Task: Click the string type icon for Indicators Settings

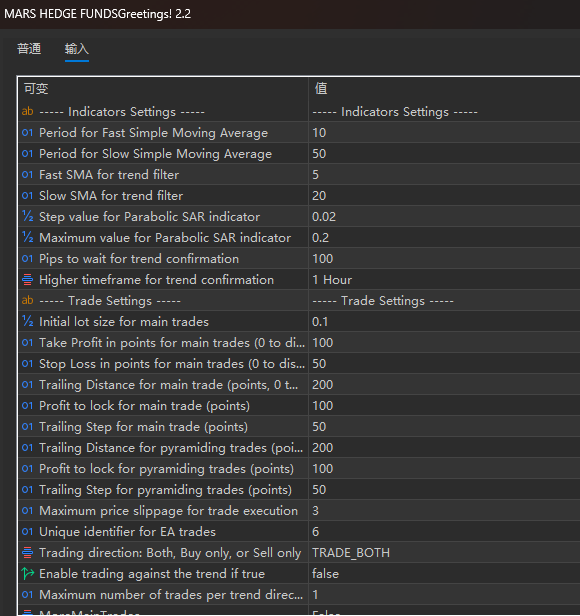Action: [28, 112]
